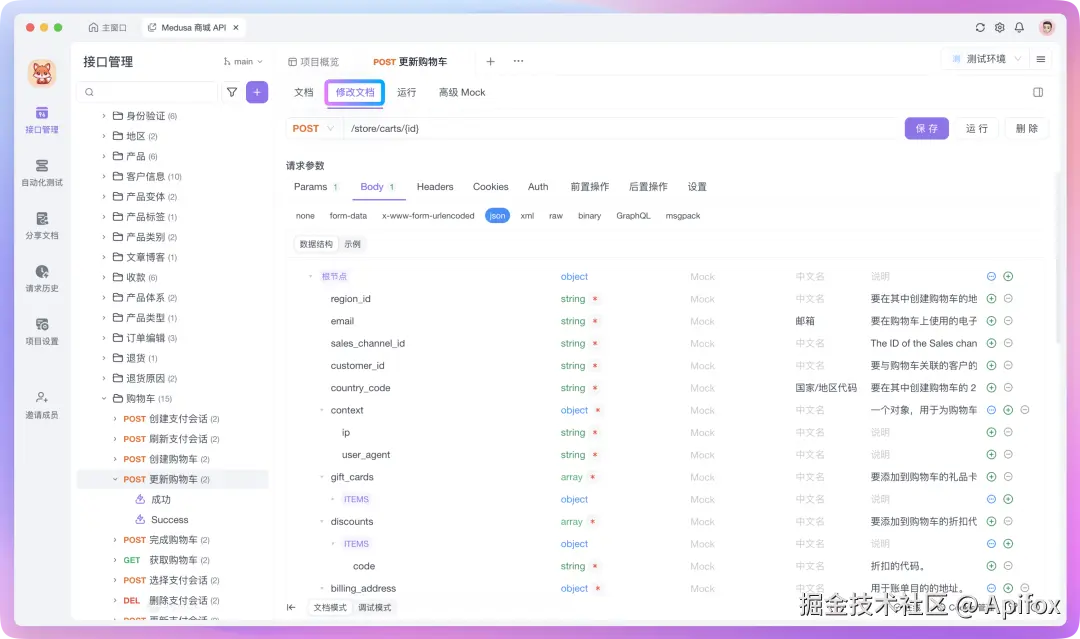Open the 分享文档 panel from the sidebar

[41, 224]
